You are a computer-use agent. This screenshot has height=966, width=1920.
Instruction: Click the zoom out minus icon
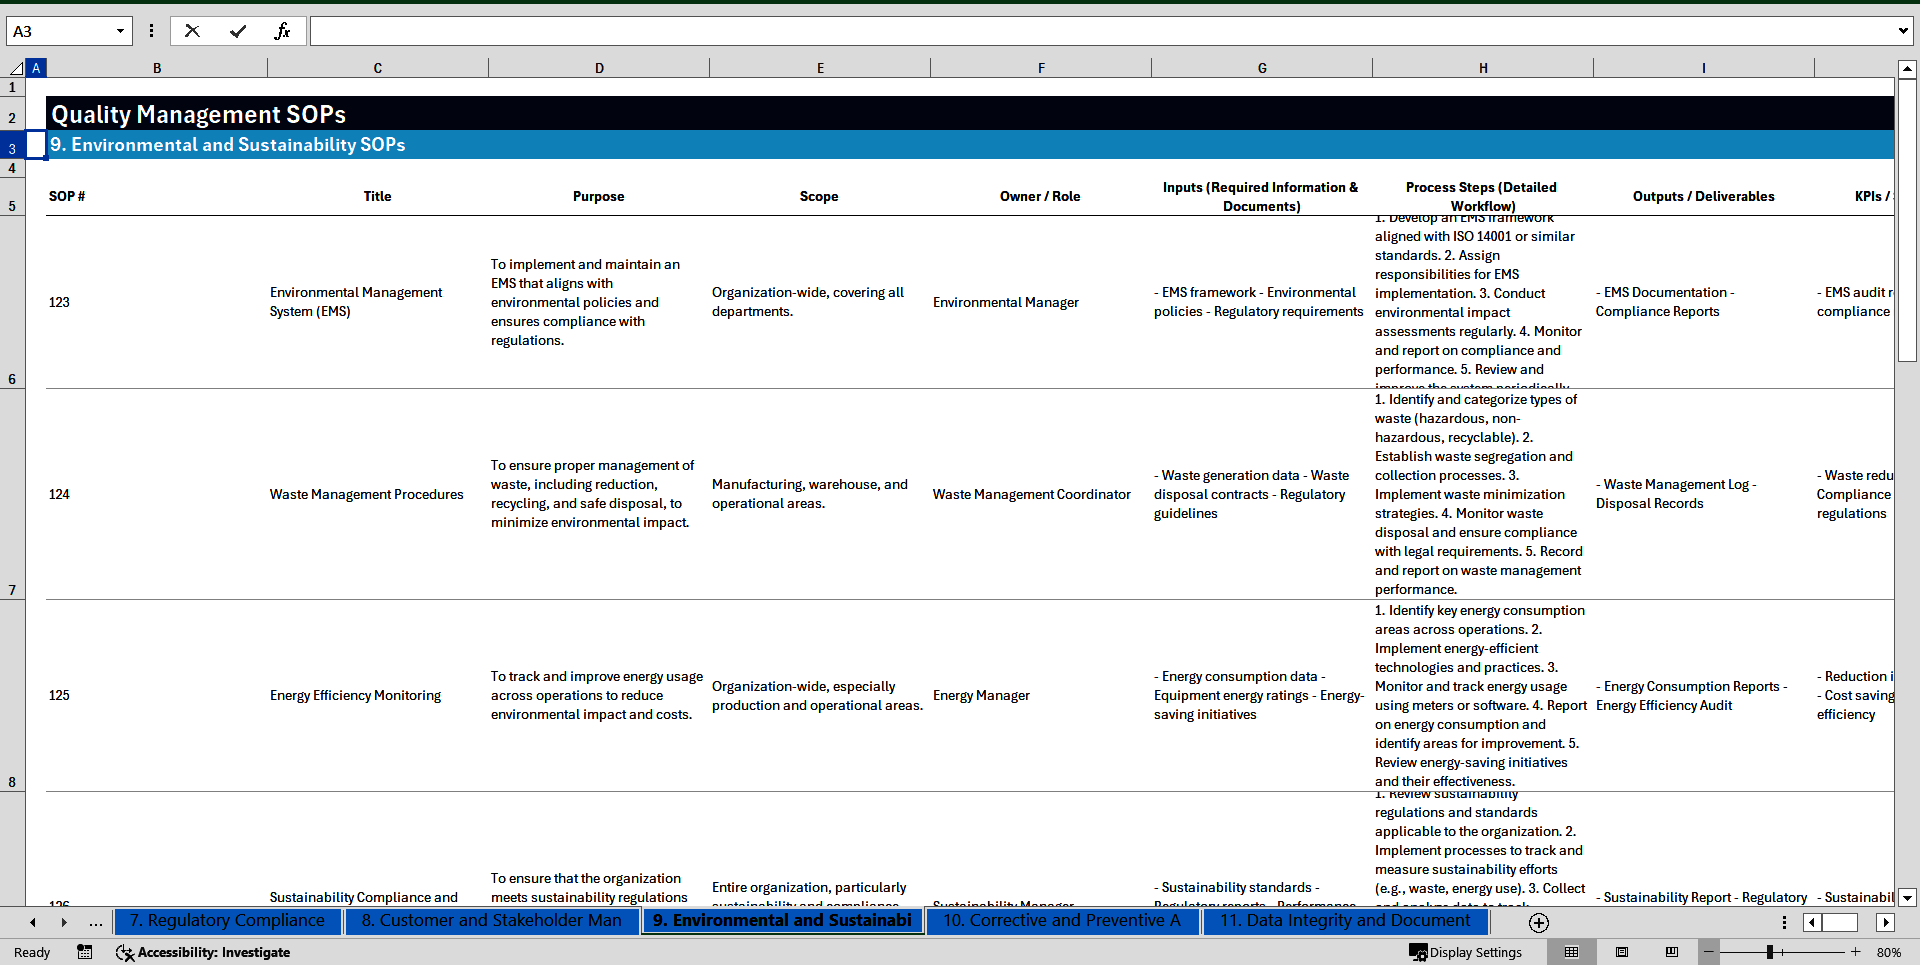tap(1710, 952)
